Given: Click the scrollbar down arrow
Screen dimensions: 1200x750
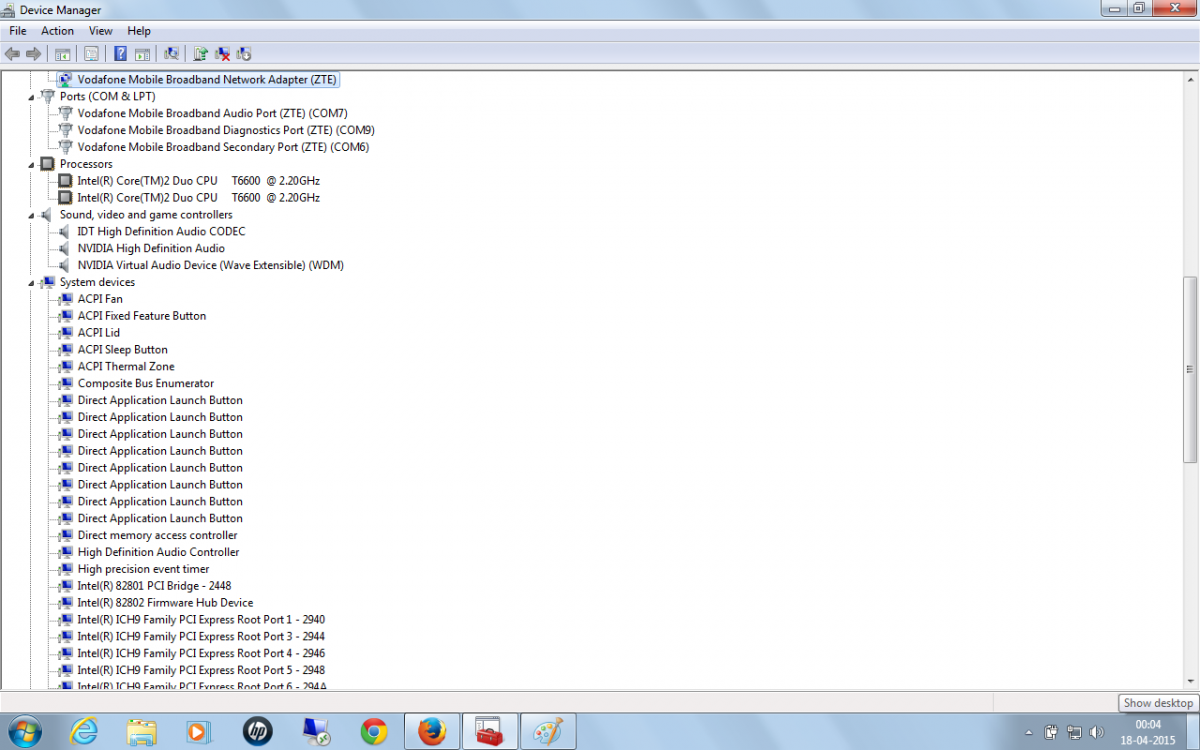Looking at the screenshot, I should 1191,680.
